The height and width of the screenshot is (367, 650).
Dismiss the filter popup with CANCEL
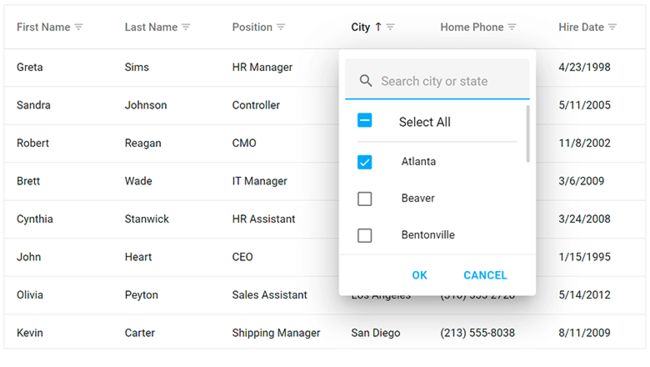coord(485,275)
